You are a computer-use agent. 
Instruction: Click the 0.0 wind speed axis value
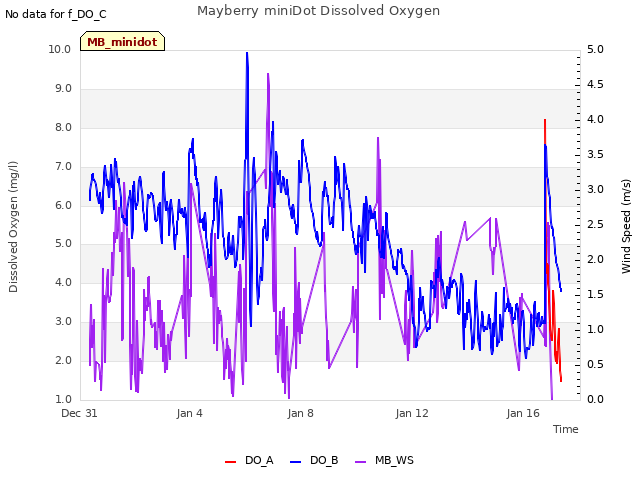click(x=595, y=399)
